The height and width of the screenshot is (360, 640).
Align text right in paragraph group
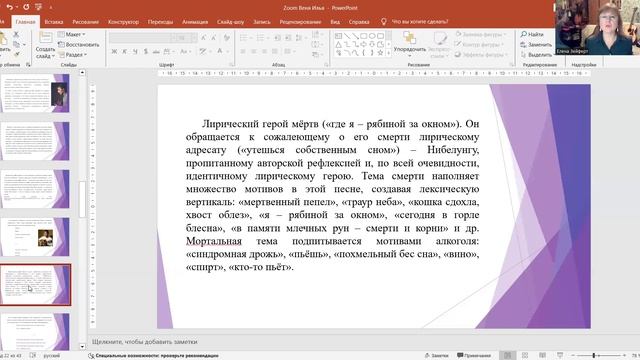264,51
